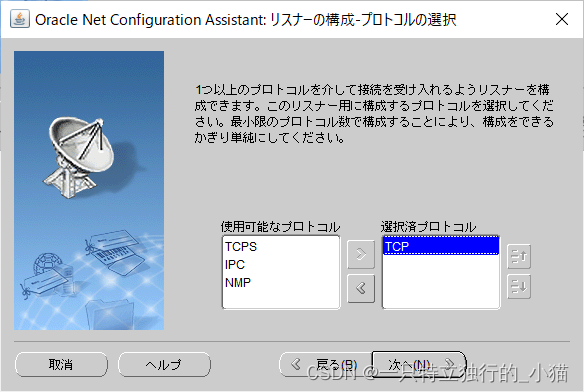Click the 取消 cancel button
The height and width of the screenshot is (392, 584).
(61, 364)
